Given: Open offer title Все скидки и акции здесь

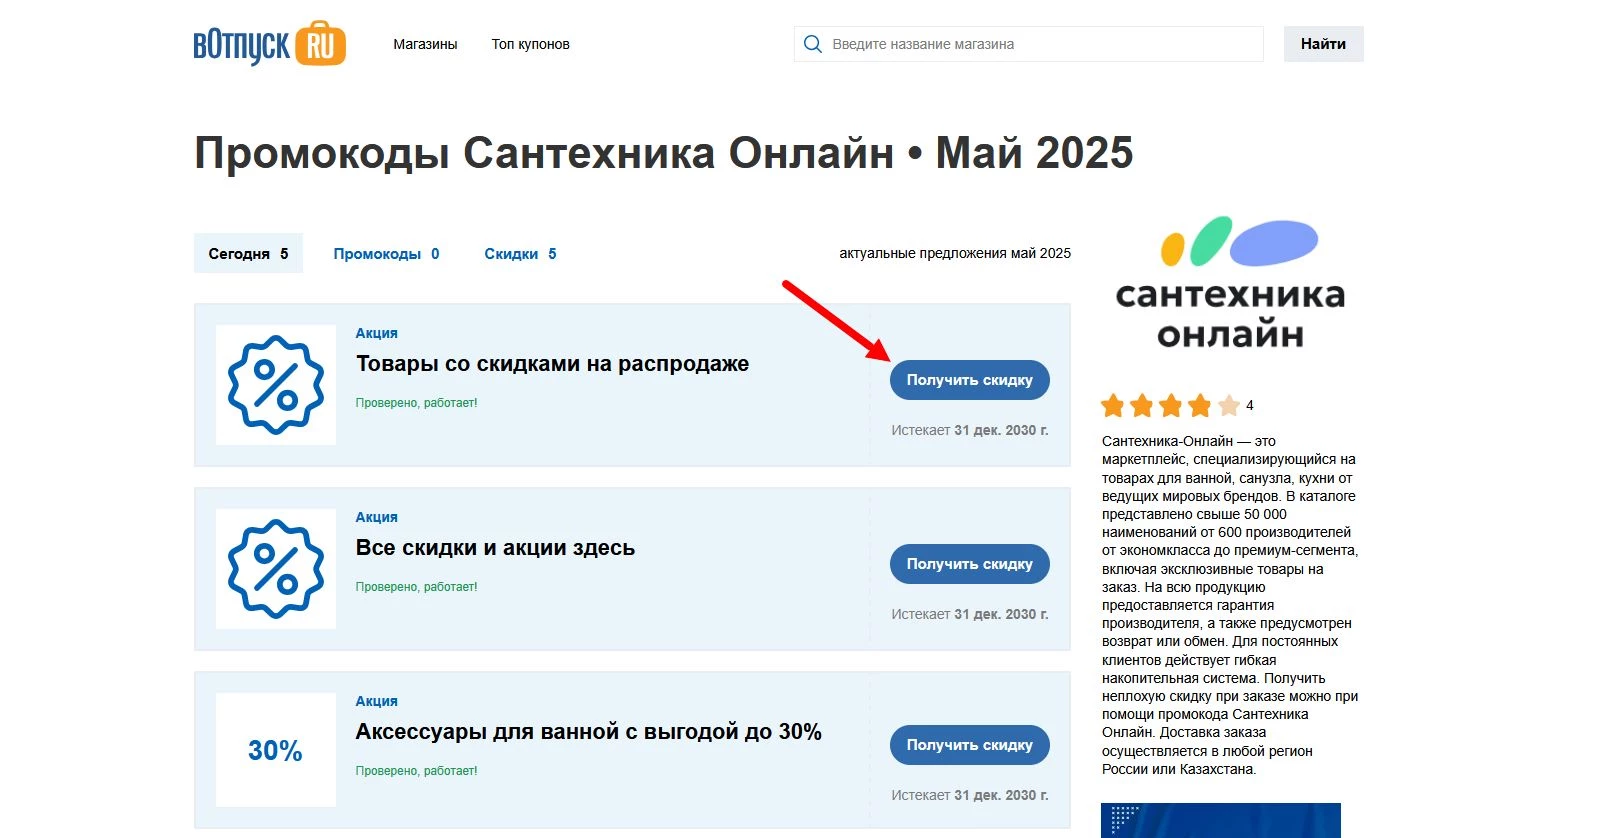Looking at the screenshot, I should (495, 548).
